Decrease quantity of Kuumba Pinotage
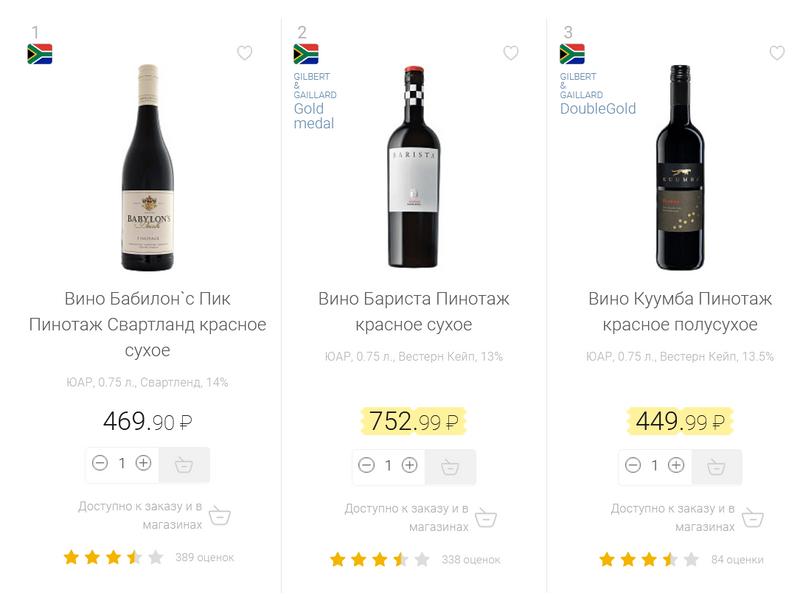 click(x=633, y=465)
